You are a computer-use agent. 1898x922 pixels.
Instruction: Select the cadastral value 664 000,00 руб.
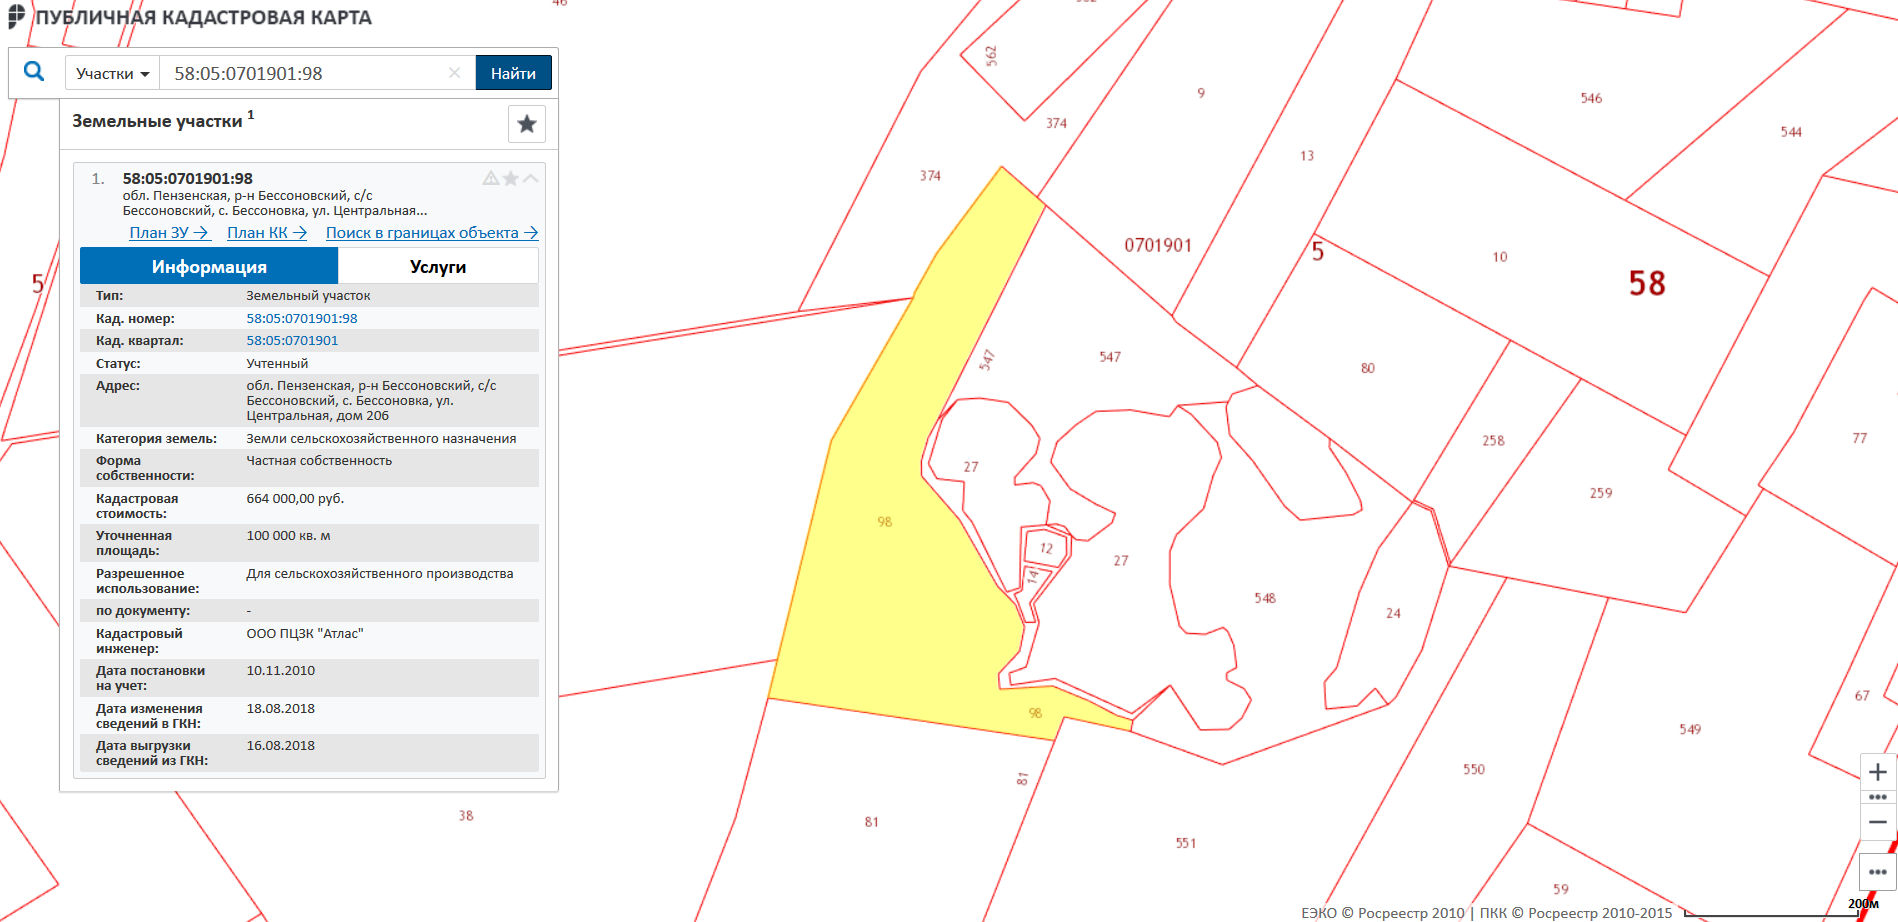(x=295, y=498)
